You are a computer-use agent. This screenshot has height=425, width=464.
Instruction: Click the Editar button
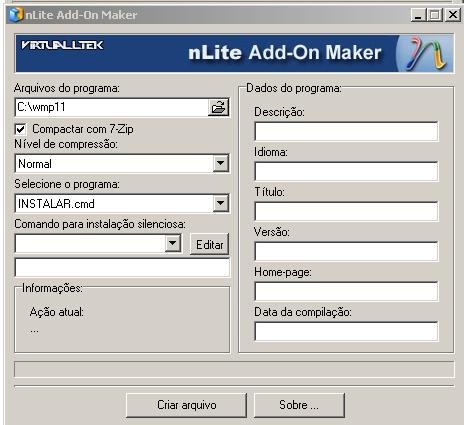pyautogui.click(x=209, y=244)
